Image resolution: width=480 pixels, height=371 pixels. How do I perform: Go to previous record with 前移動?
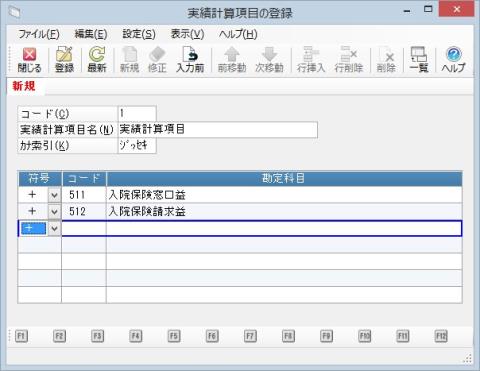pyautogui.click(x=232, y=60)
